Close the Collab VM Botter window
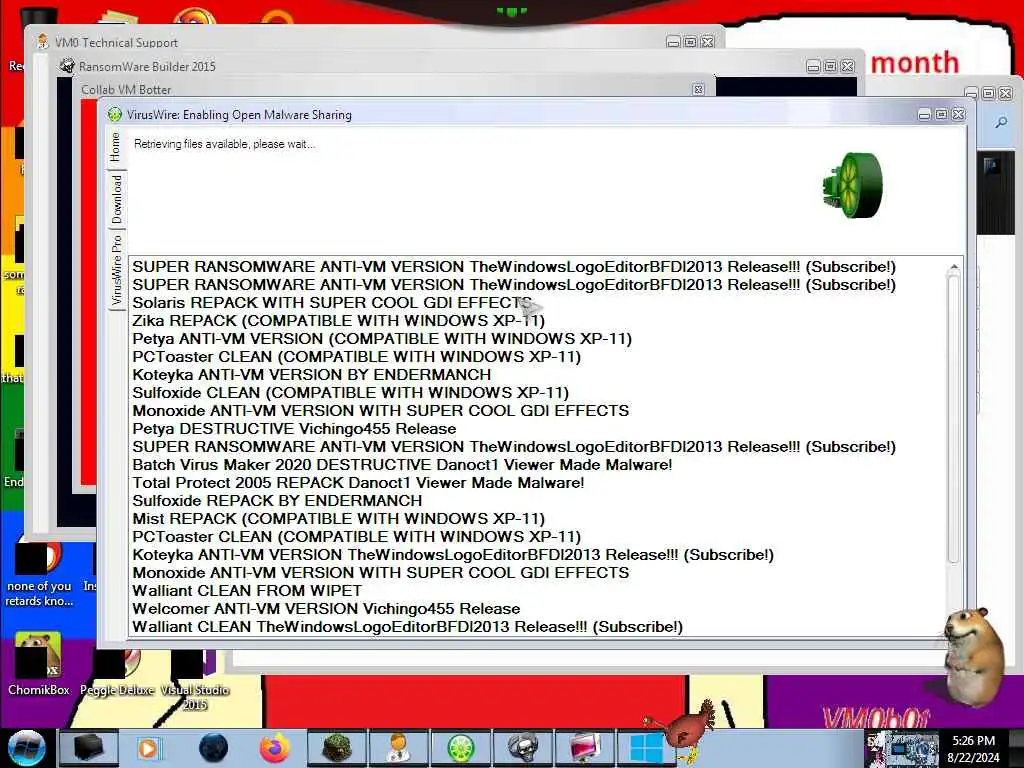This screenshot has height=768, width=1024. point(698,89)
